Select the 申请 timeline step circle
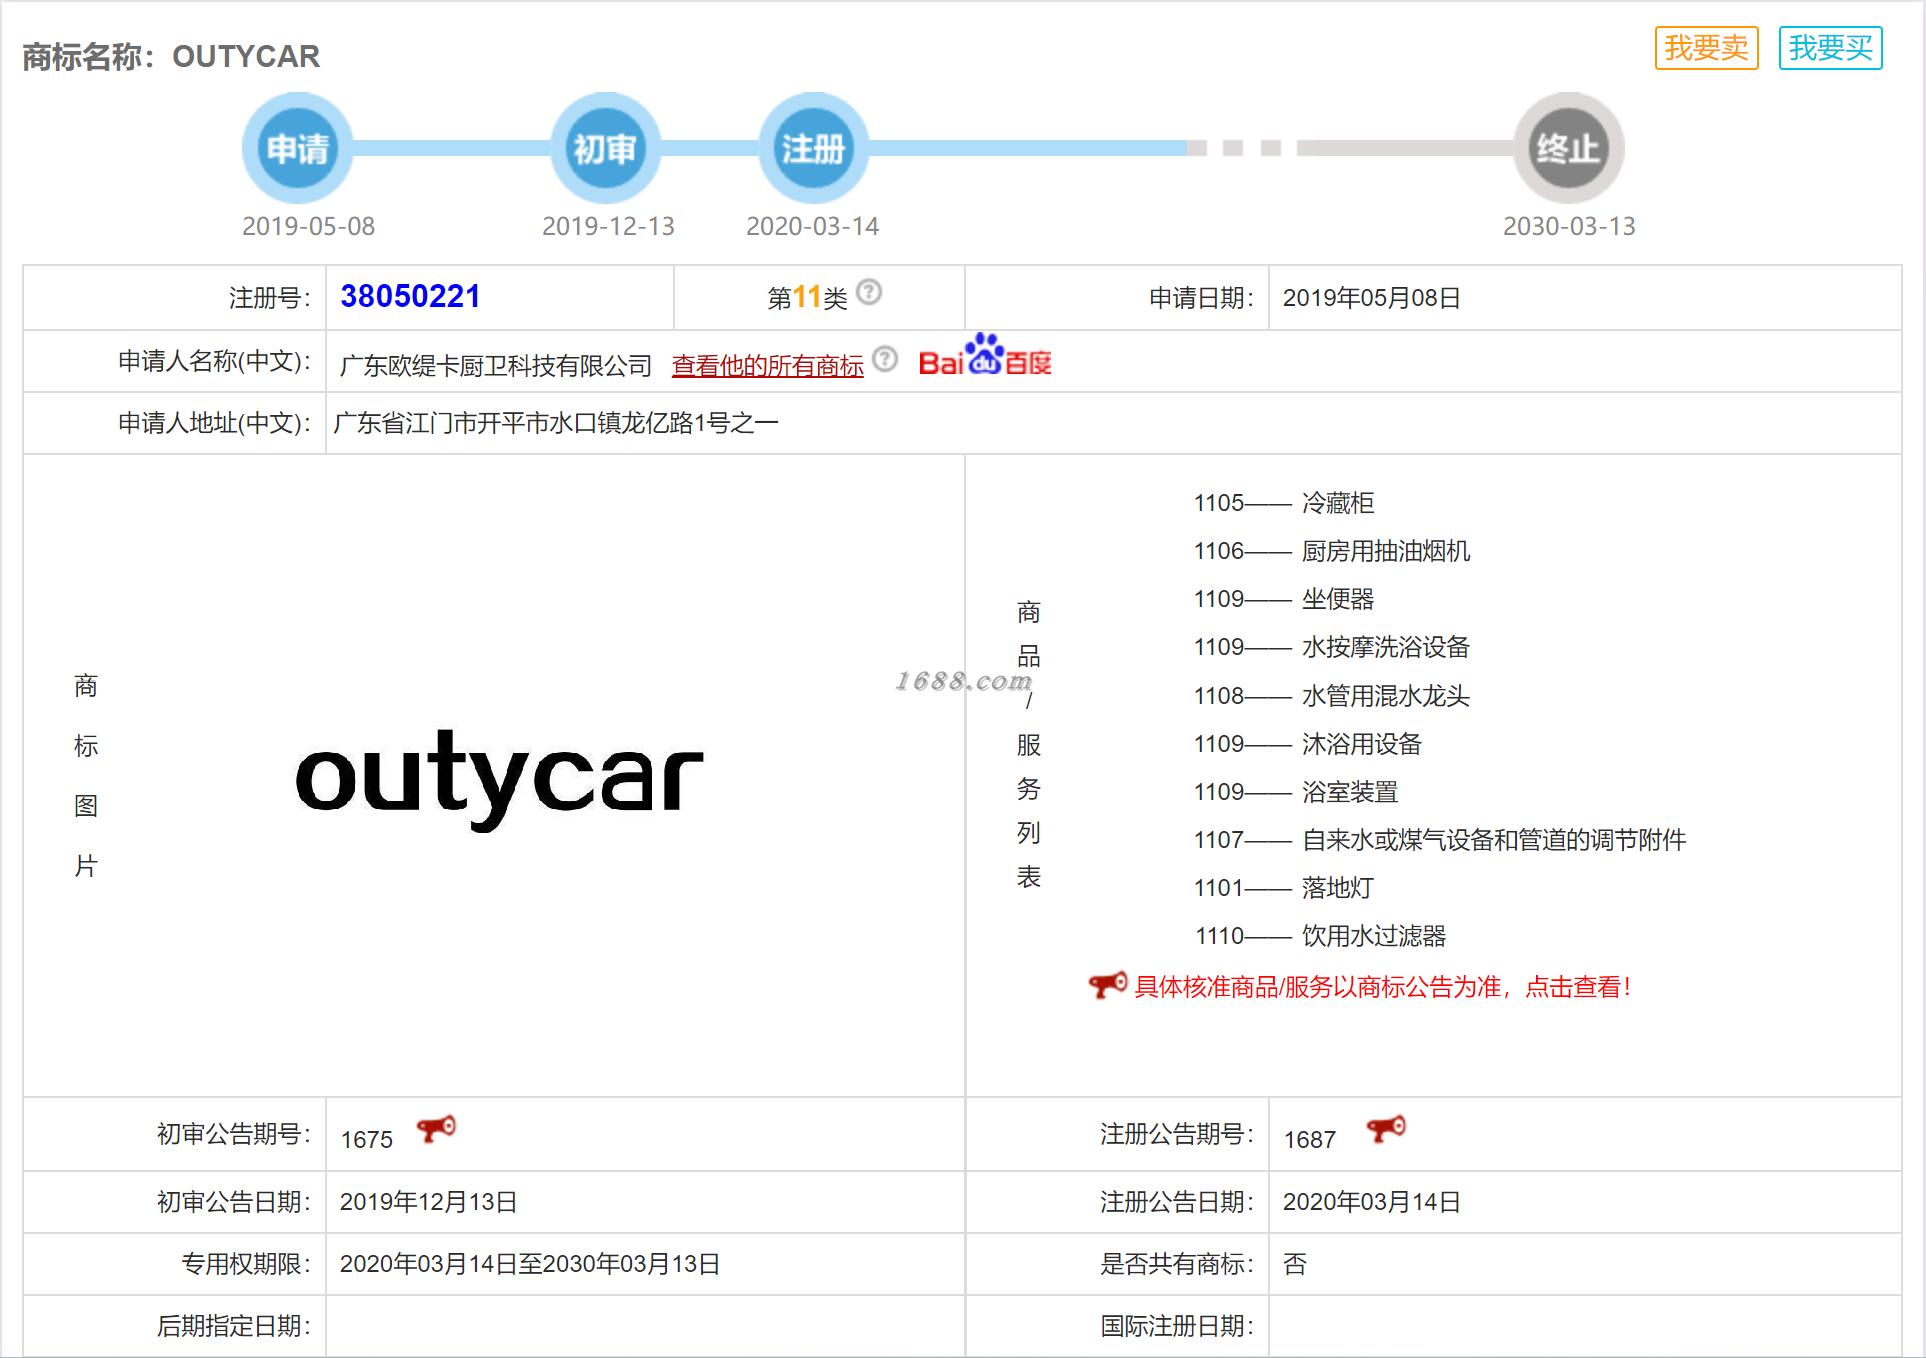Screen dimensions: 1926x1358 297,148
